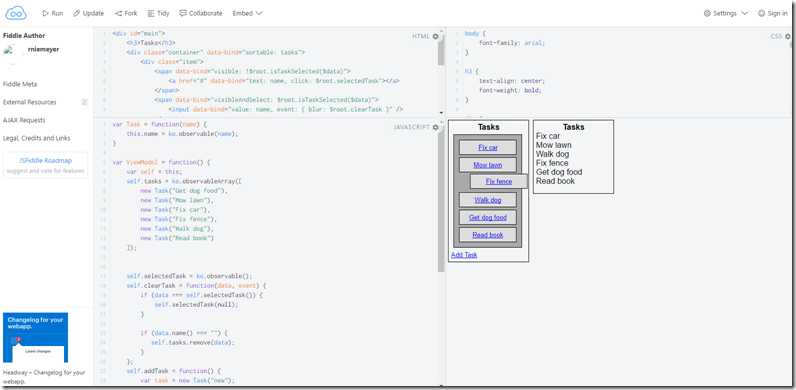The width and height of the screenshot is (796, 390).
Task: Click CSS line 'text-align: center;'
Action: pos(512,81)
